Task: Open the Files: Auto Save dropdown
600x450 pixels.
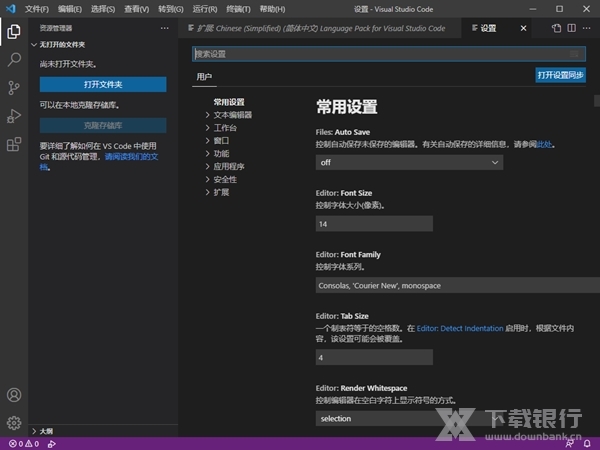Action: [409, 163]
